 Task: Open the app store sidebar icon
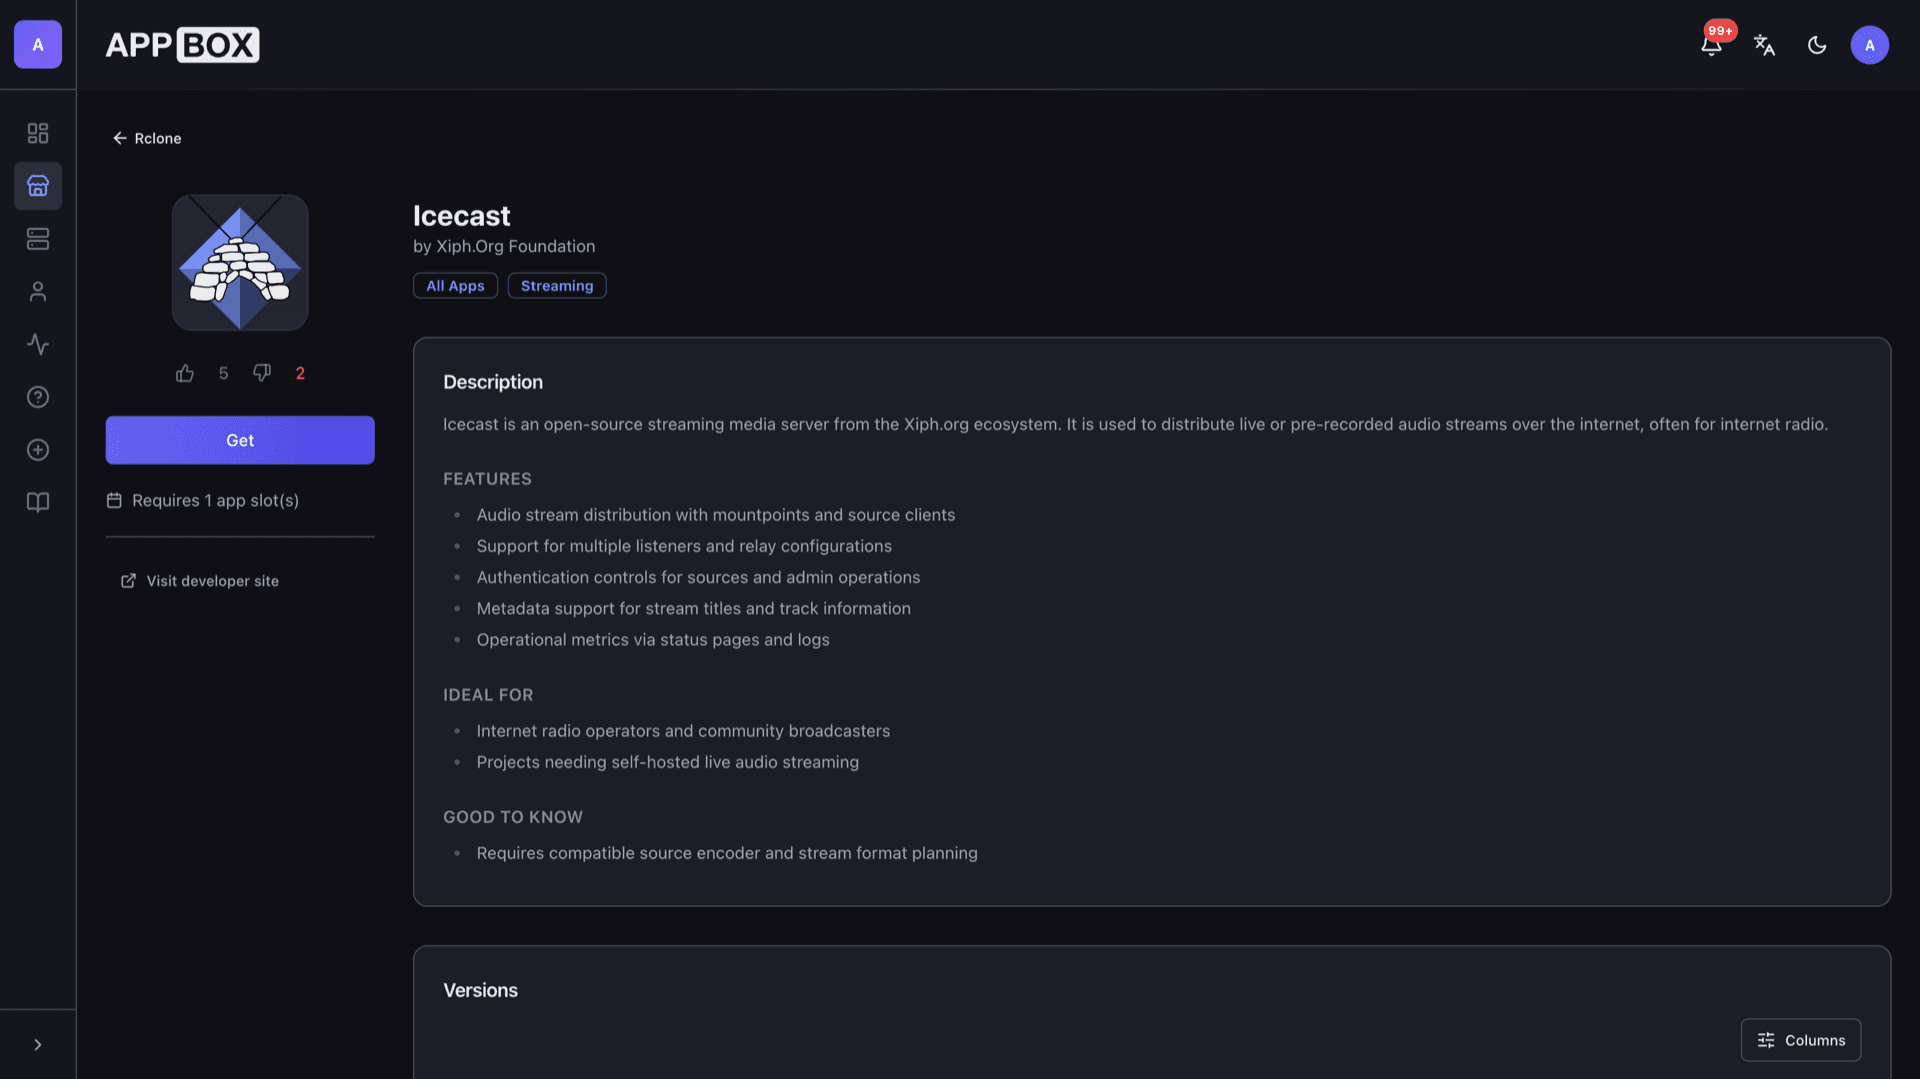38,186
